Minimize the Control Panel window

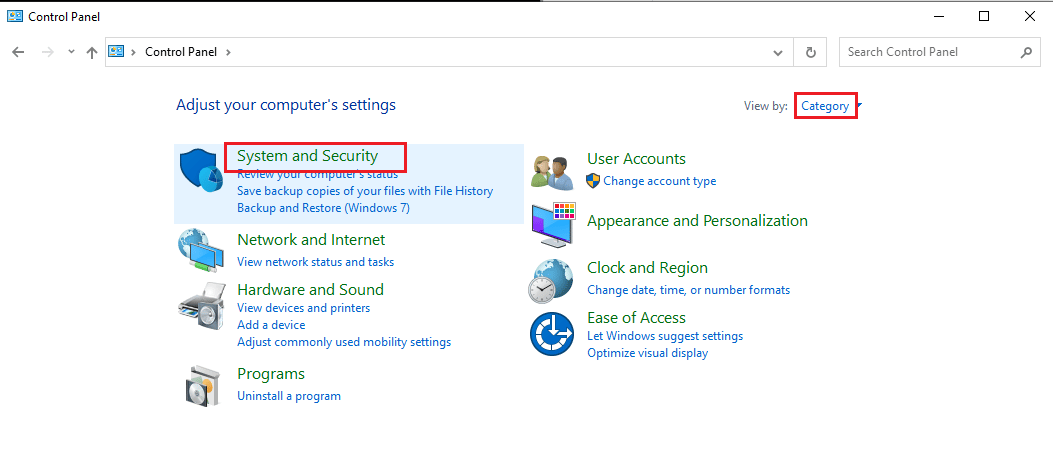938,16
